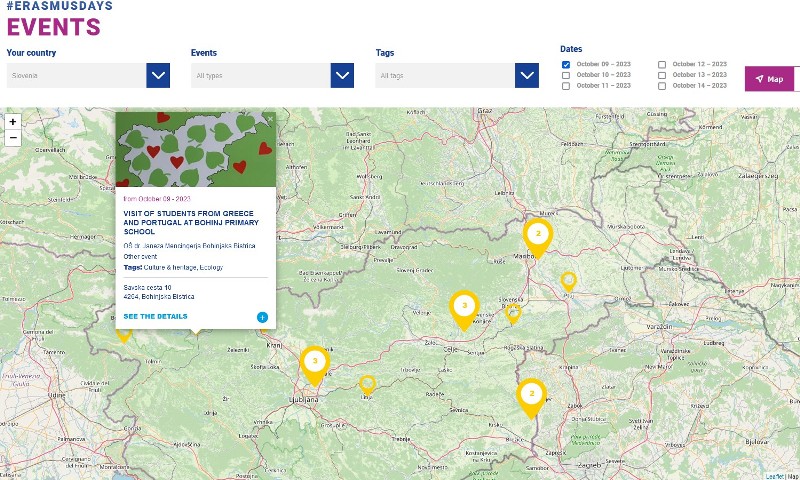Click 'from October 09 - 2023' popup date
This screenshot has height=480, width=800.
[157, 199]
